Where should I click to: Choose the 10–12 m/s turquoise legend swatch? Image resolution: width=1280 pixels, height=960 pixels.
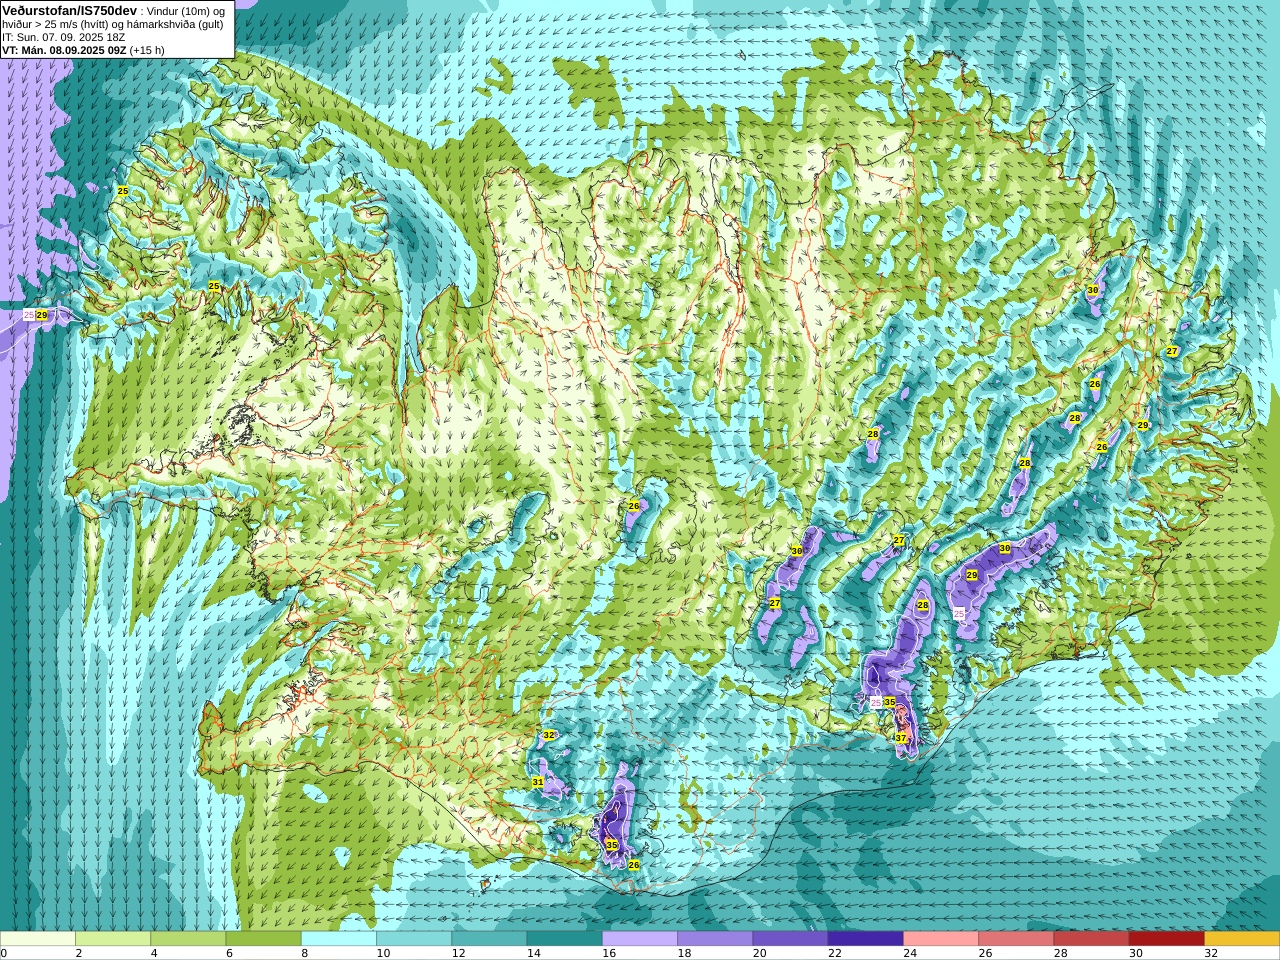pos(414,939)
